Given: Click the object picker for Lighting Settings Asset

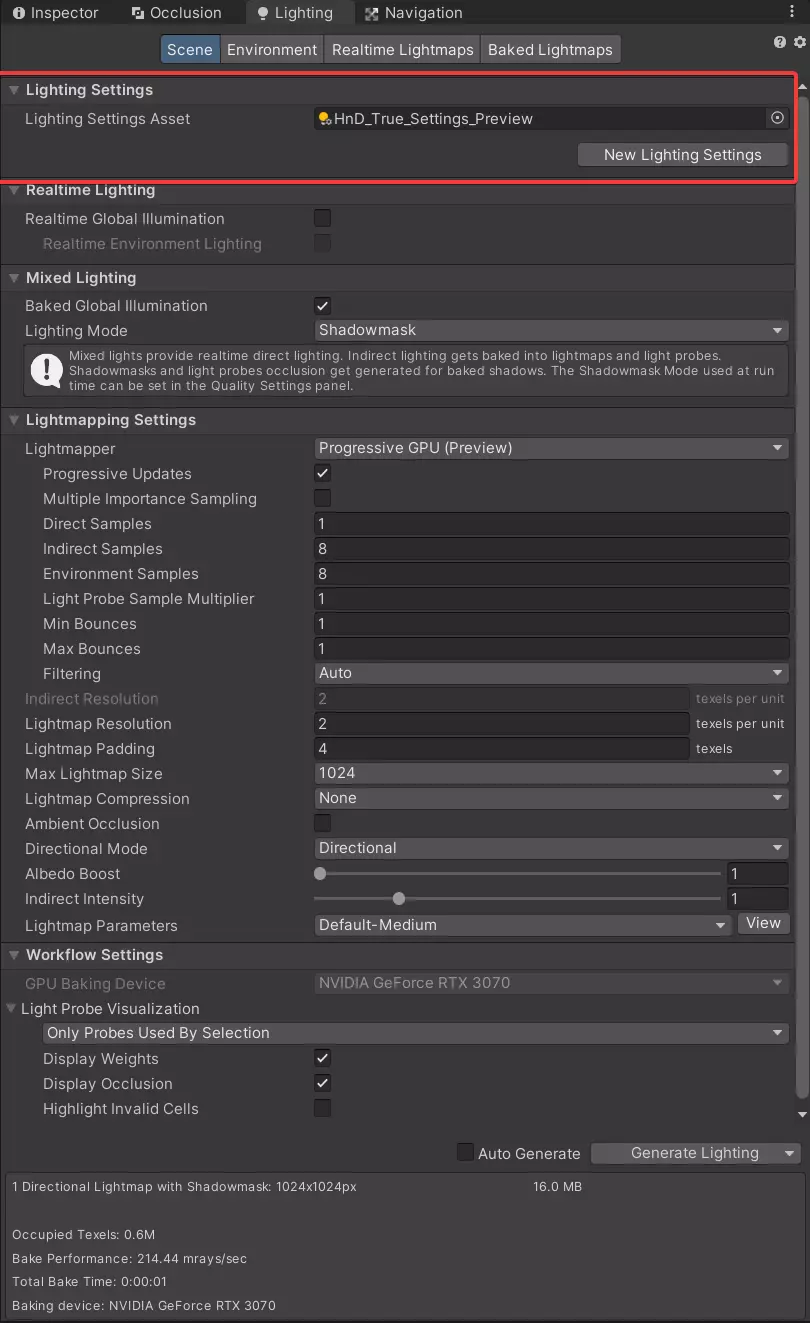Looking at the screenshot, I should 777,118.
